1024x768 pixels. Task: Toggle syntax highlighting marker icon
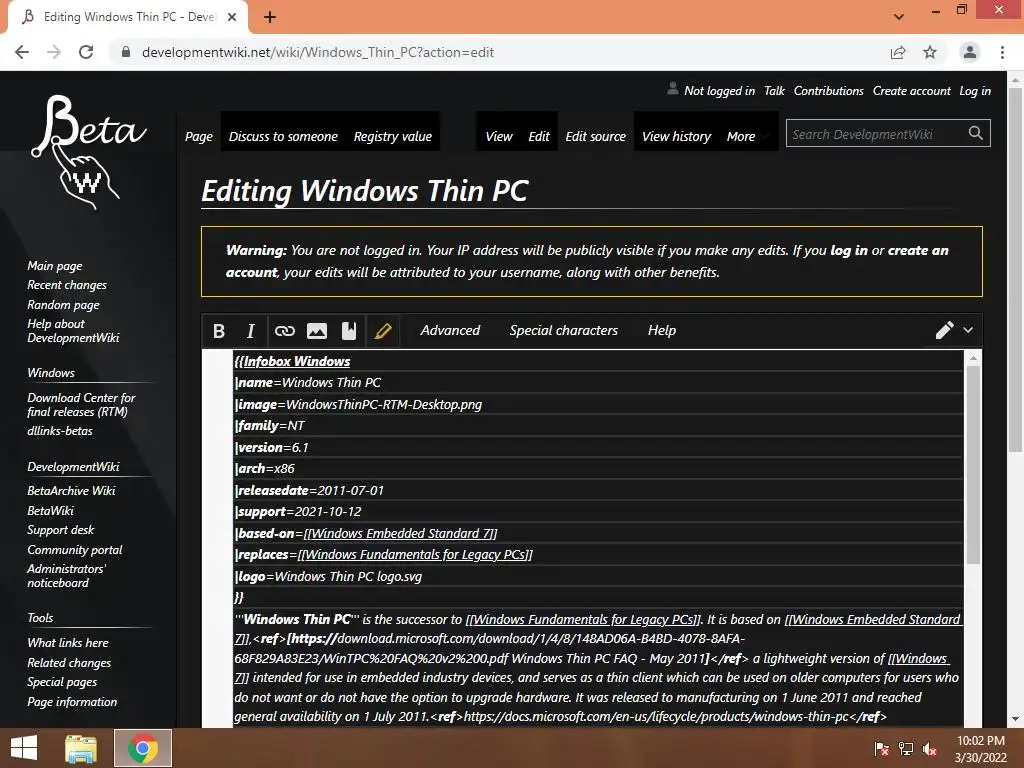click(383, 331)
